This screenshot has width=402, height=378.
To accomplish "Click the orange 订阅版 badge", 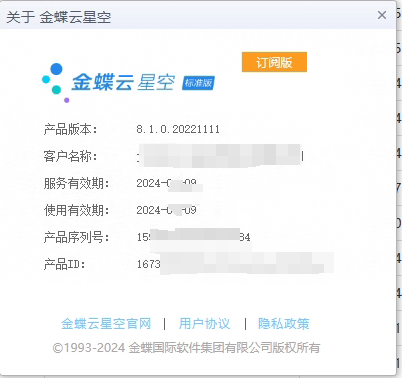I will (x=274, y=62).
